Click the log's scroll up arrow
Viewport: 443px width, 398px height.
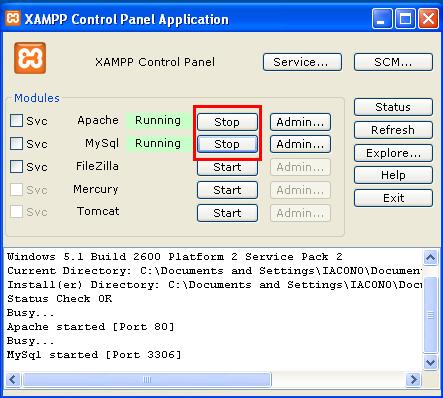[x=430, y=257]
